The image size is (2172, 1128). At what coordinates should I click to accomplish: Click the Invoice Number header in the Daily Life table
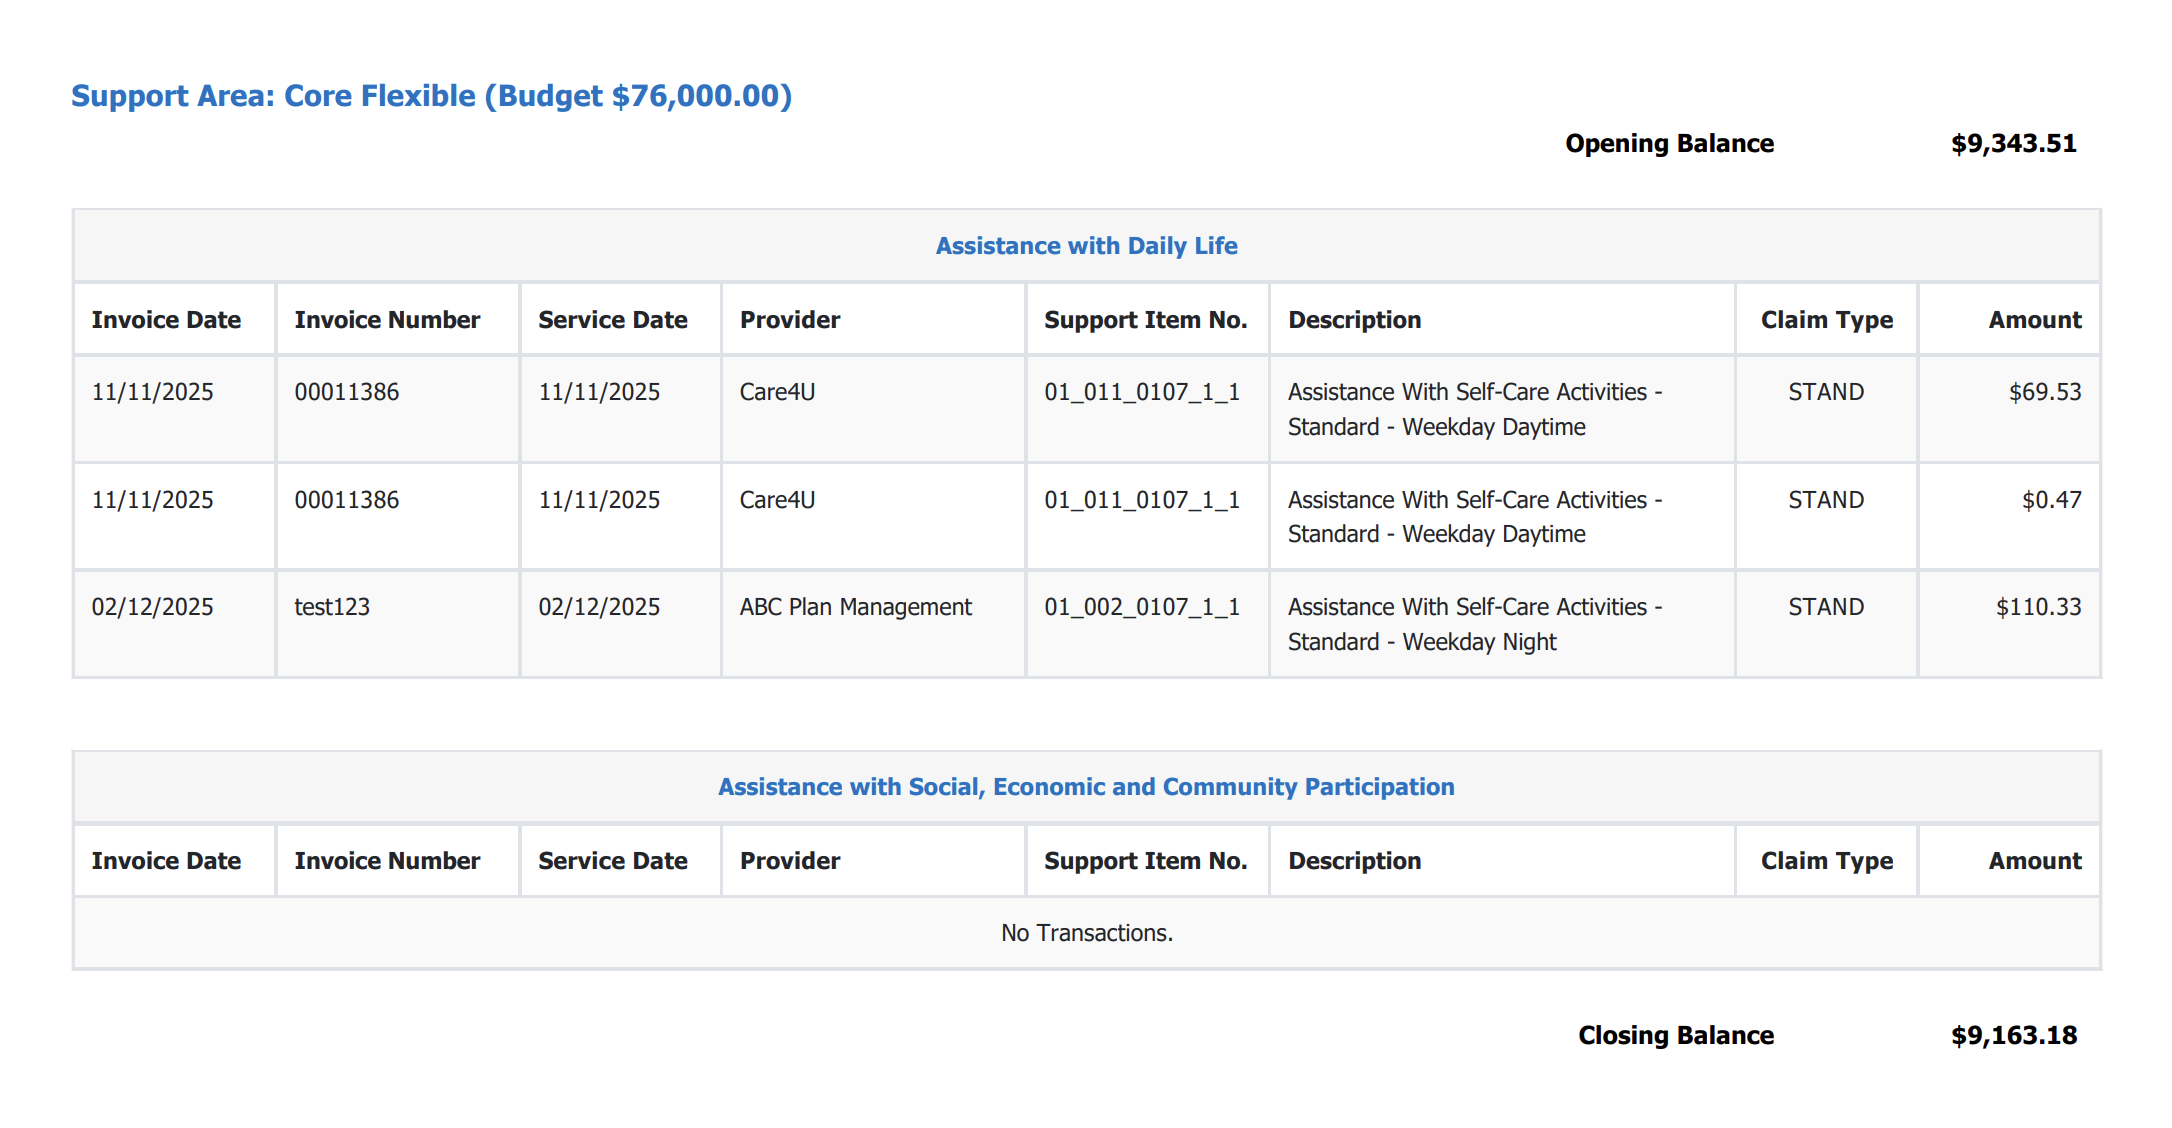click(387, 320)
